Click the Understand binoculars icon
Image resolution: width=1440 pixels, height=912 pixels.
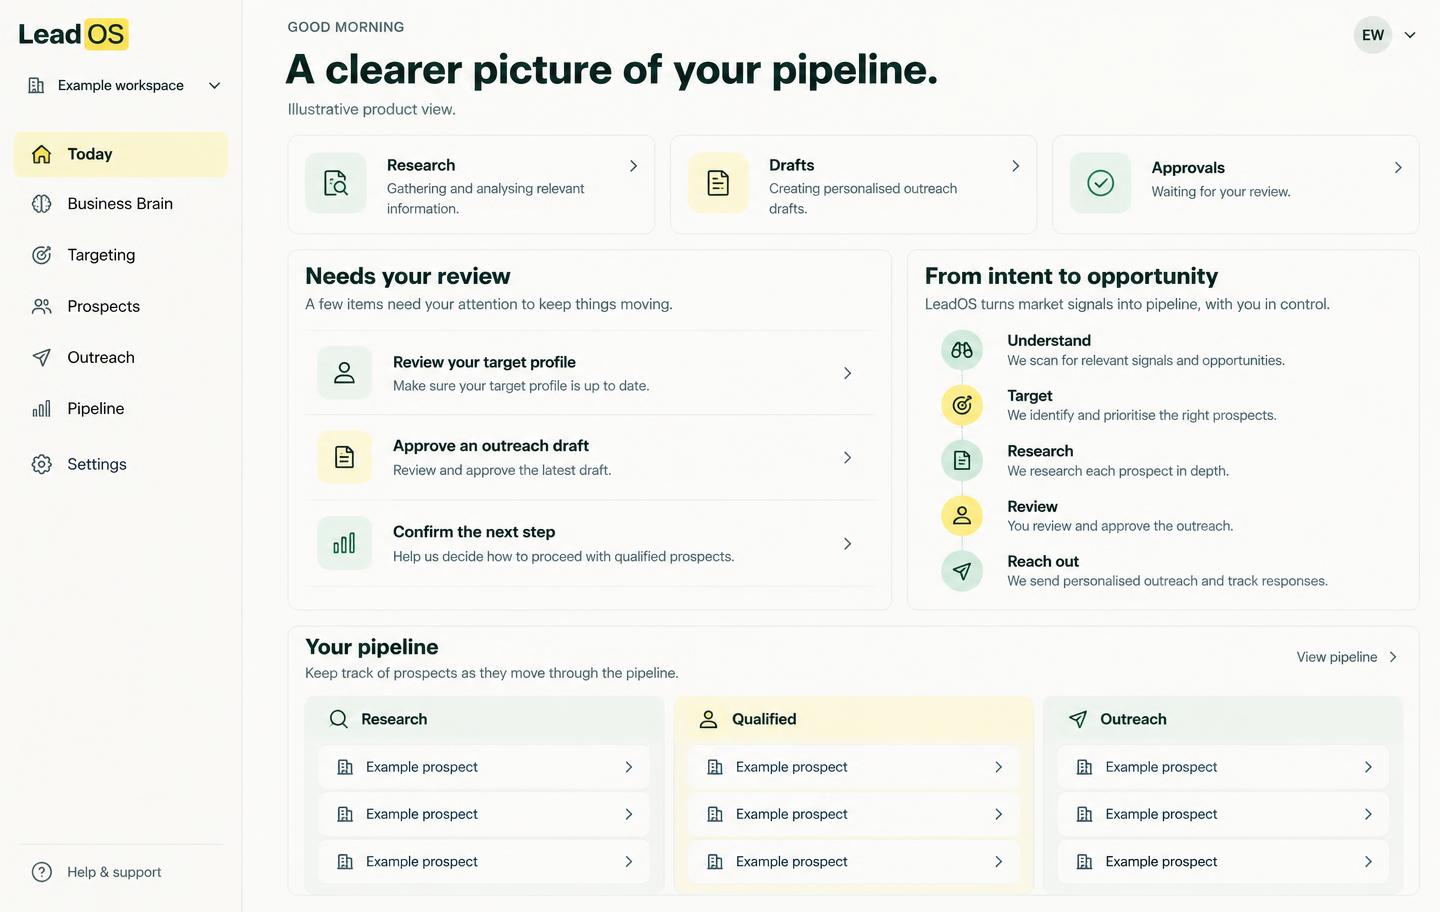point(962,350)
